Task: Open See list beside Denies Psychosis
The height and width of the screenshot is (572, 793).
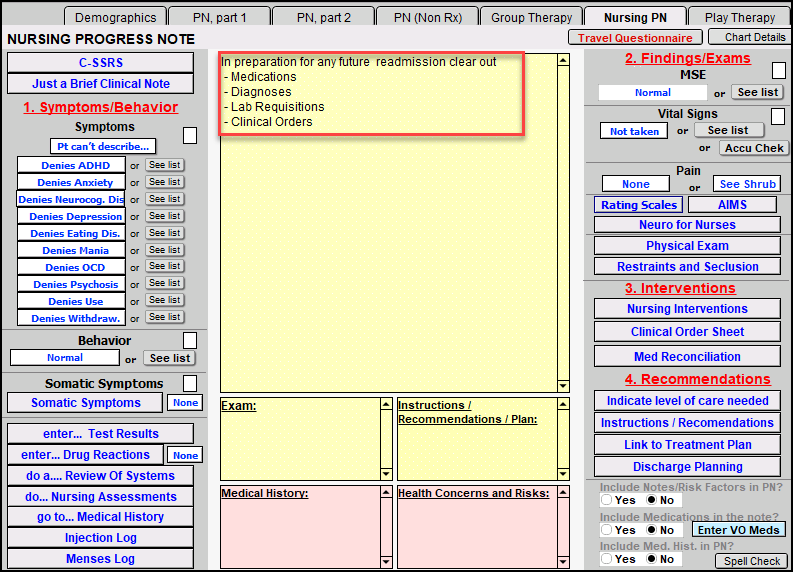Action: pyautogui.click(x=164, y=284)
